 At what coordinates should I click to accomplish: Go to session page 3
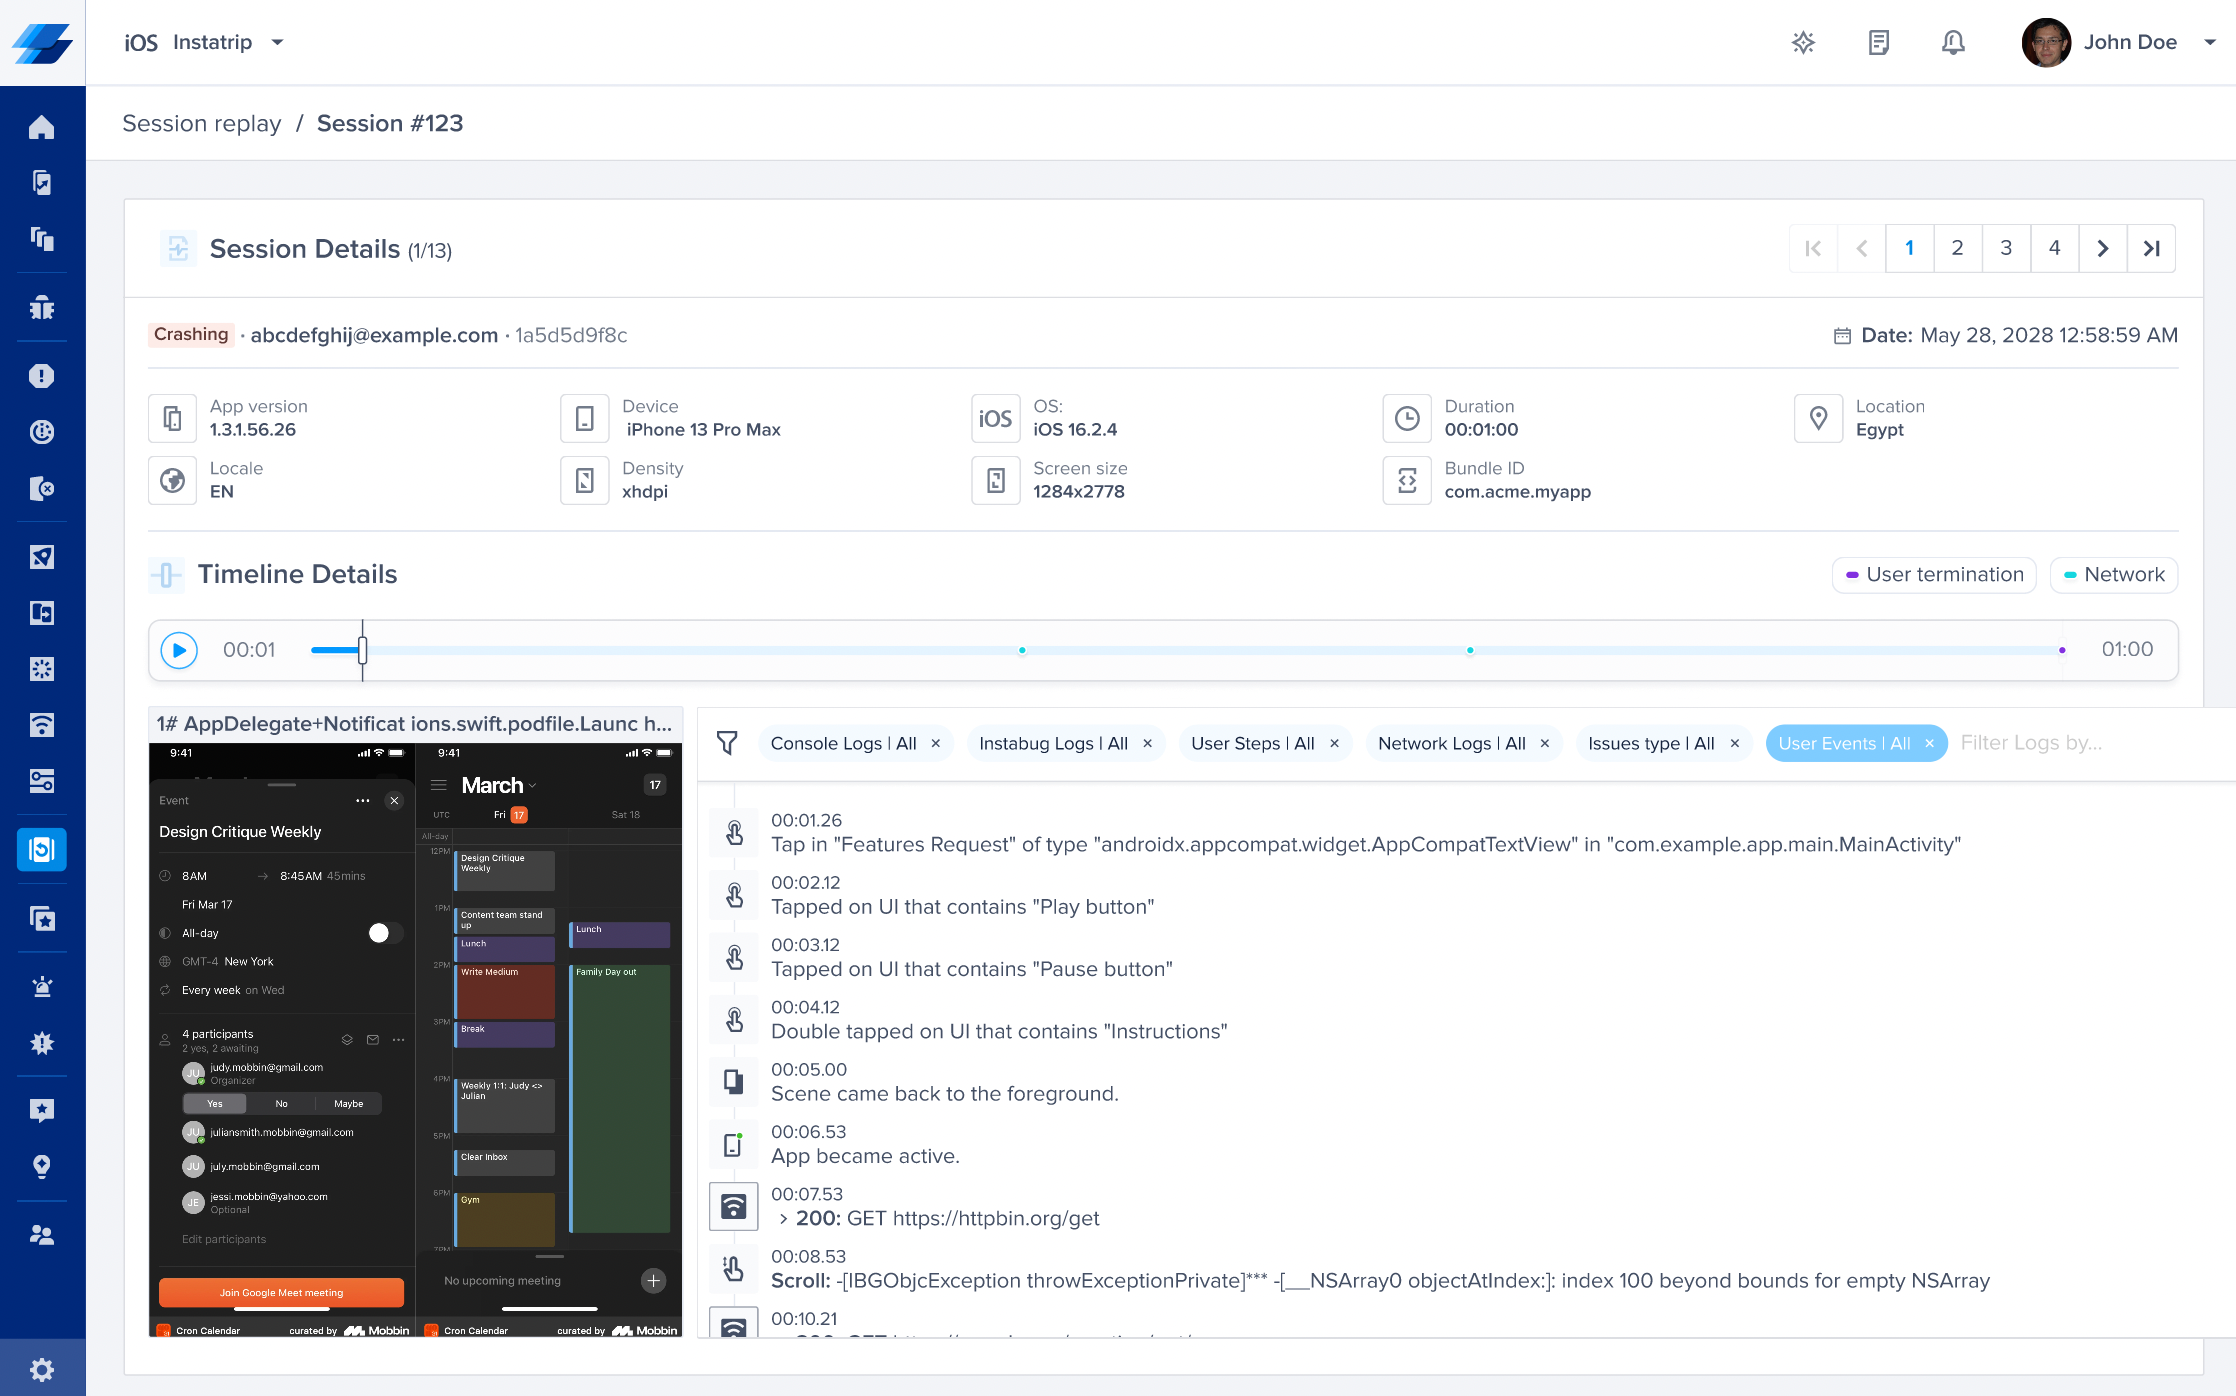pos(2005,248)
